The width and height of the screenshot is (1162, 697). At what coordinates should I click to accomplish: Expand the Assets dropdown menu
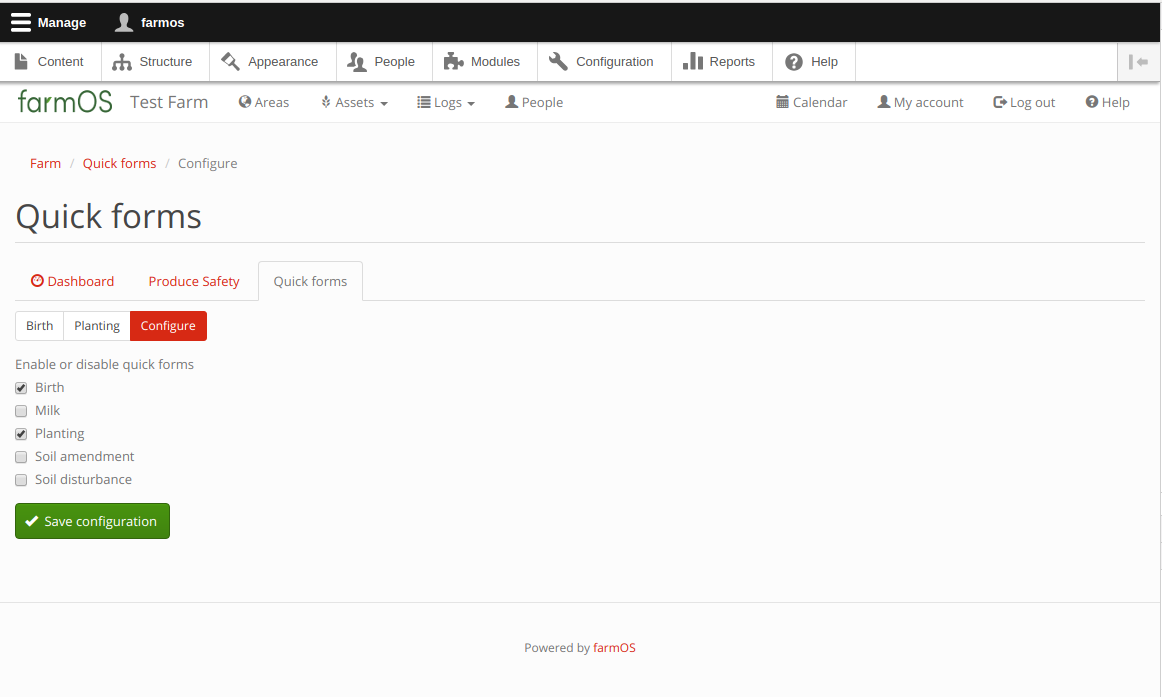[x=354, y=102]
